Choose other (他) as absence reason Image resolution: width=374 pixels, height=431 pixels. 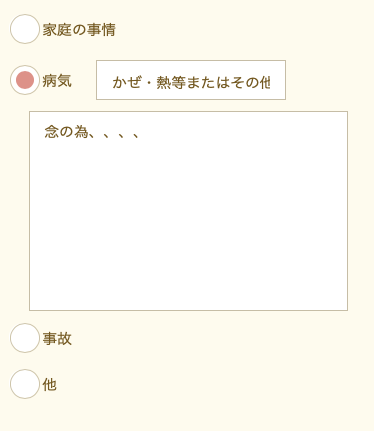pyautogui.click(x=25, y=384)
